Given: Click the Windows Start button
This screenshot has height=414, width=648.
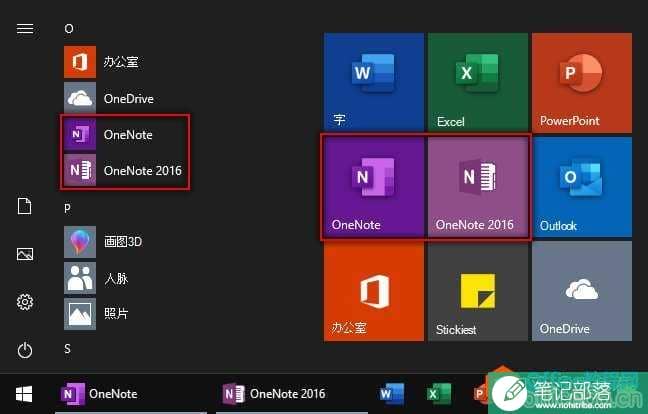Looking at the screenshot, I should 24,394.
